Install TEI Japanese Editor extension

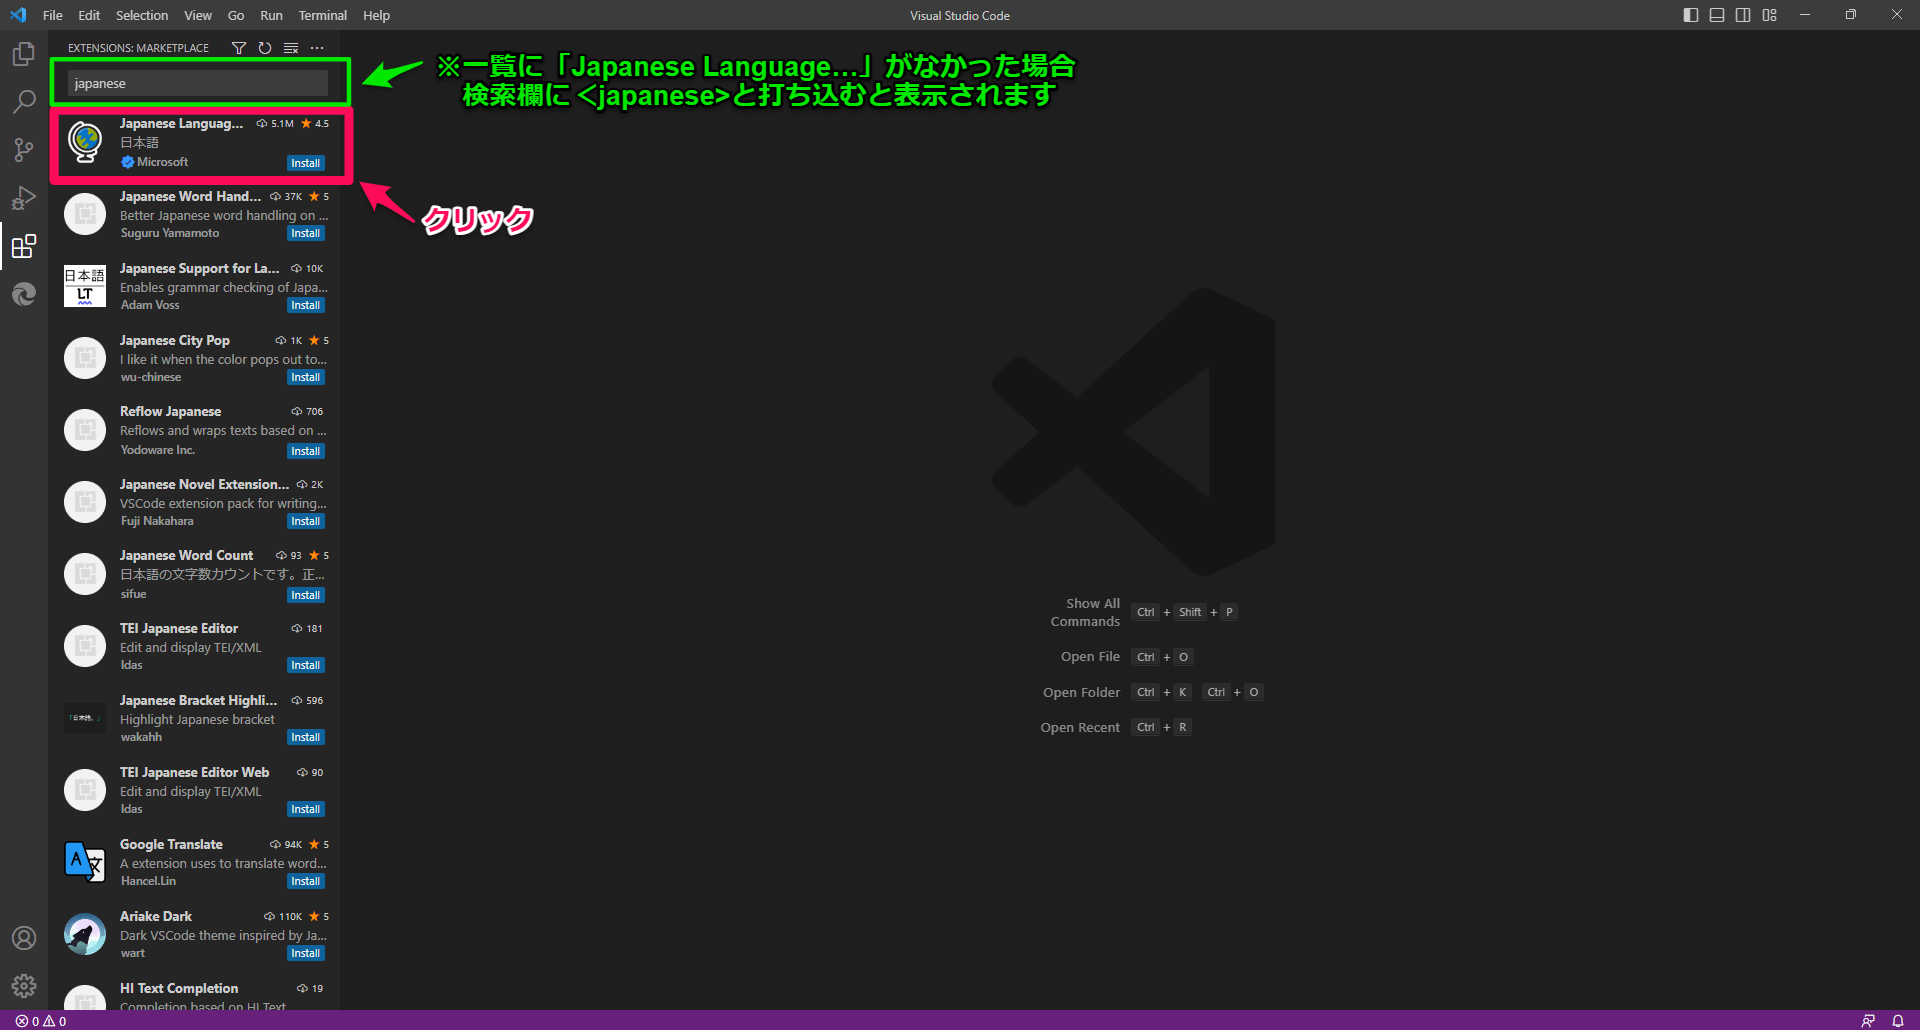point(306,665)
